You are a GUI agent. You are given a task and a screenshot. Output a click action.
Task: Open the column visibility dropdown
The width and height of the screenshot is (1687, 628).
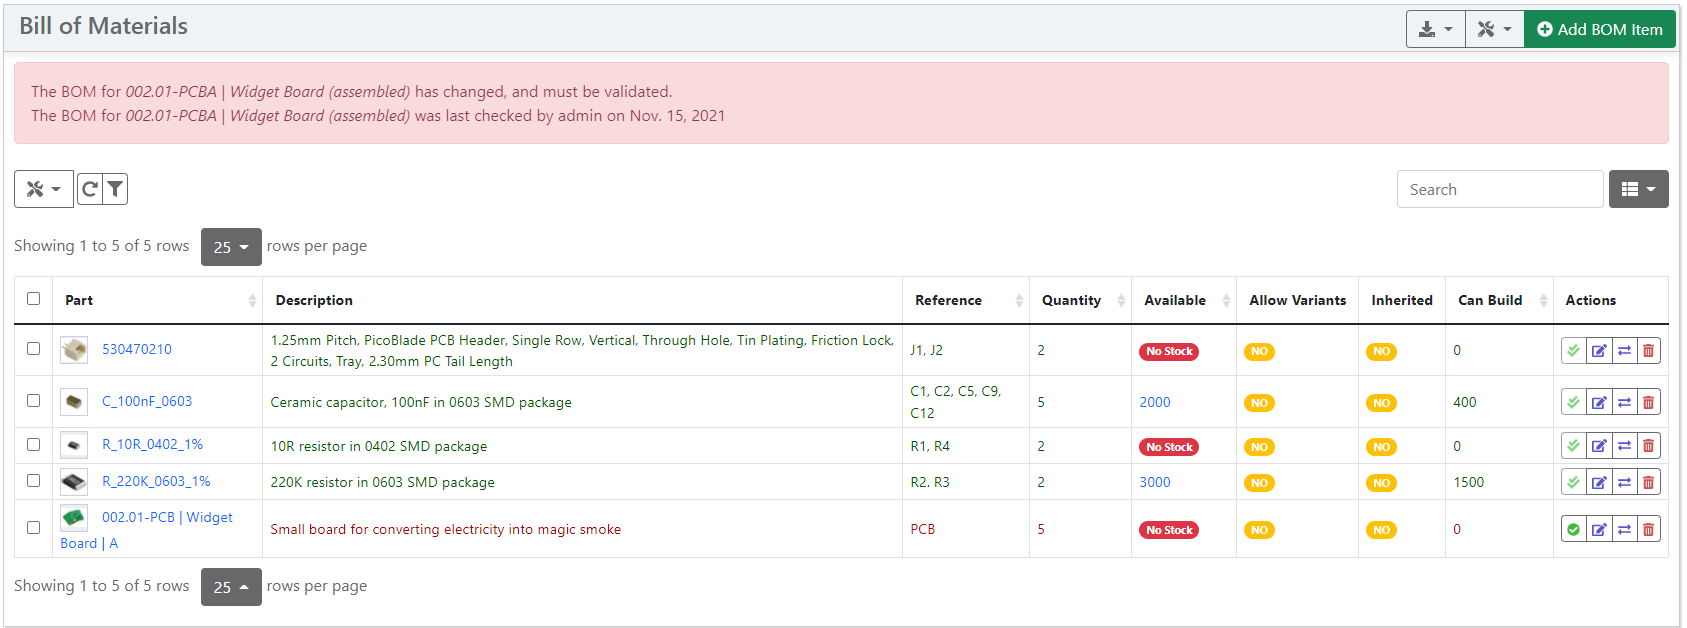coord(1638,189)
